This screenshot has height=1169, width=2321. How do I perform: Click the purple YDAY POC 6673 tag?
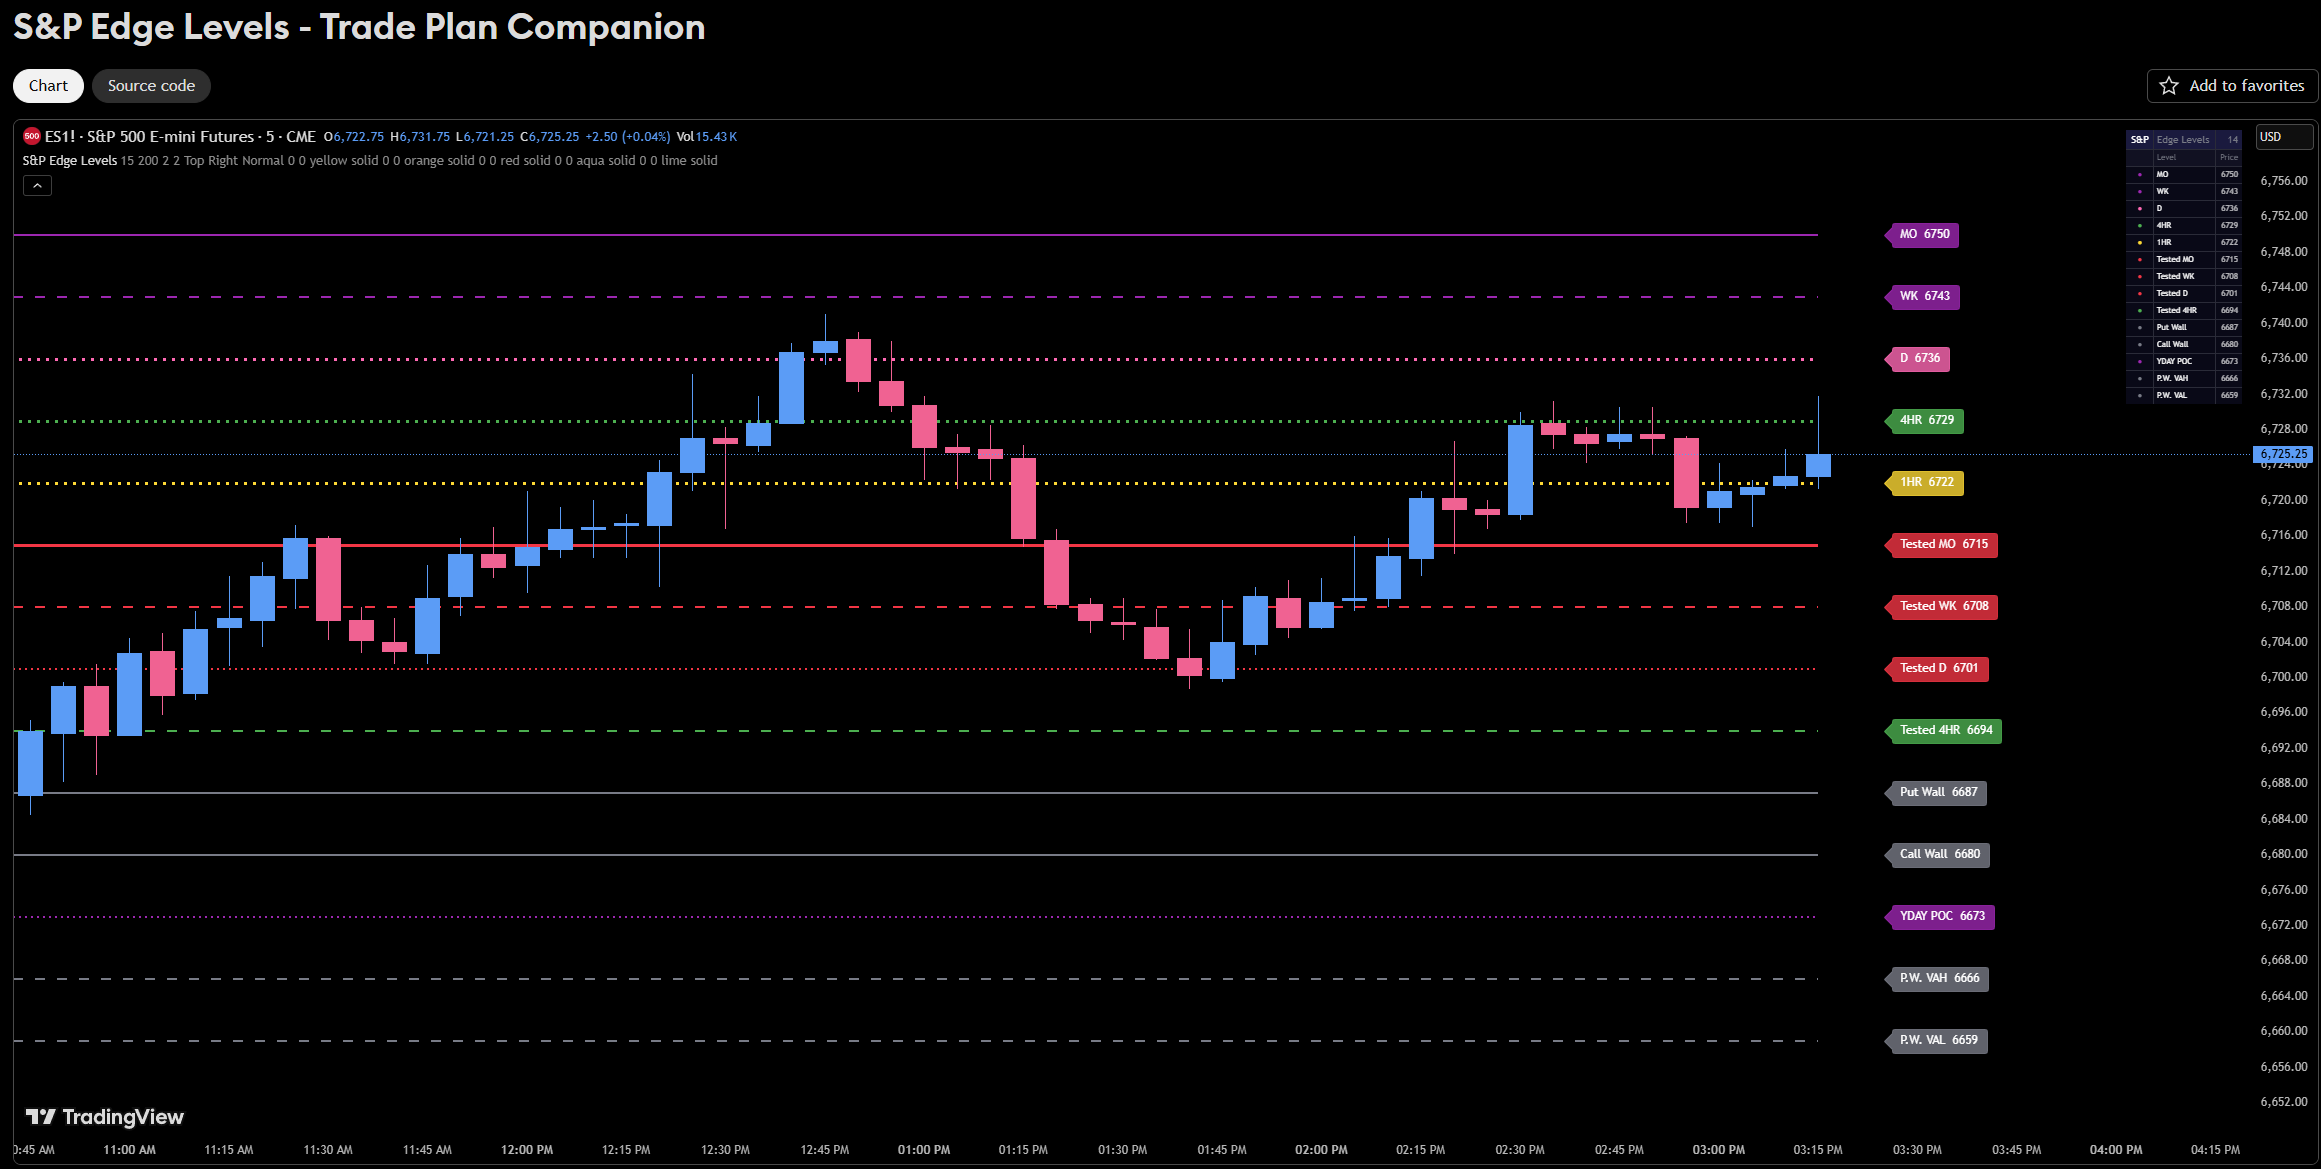[1941, 916]
